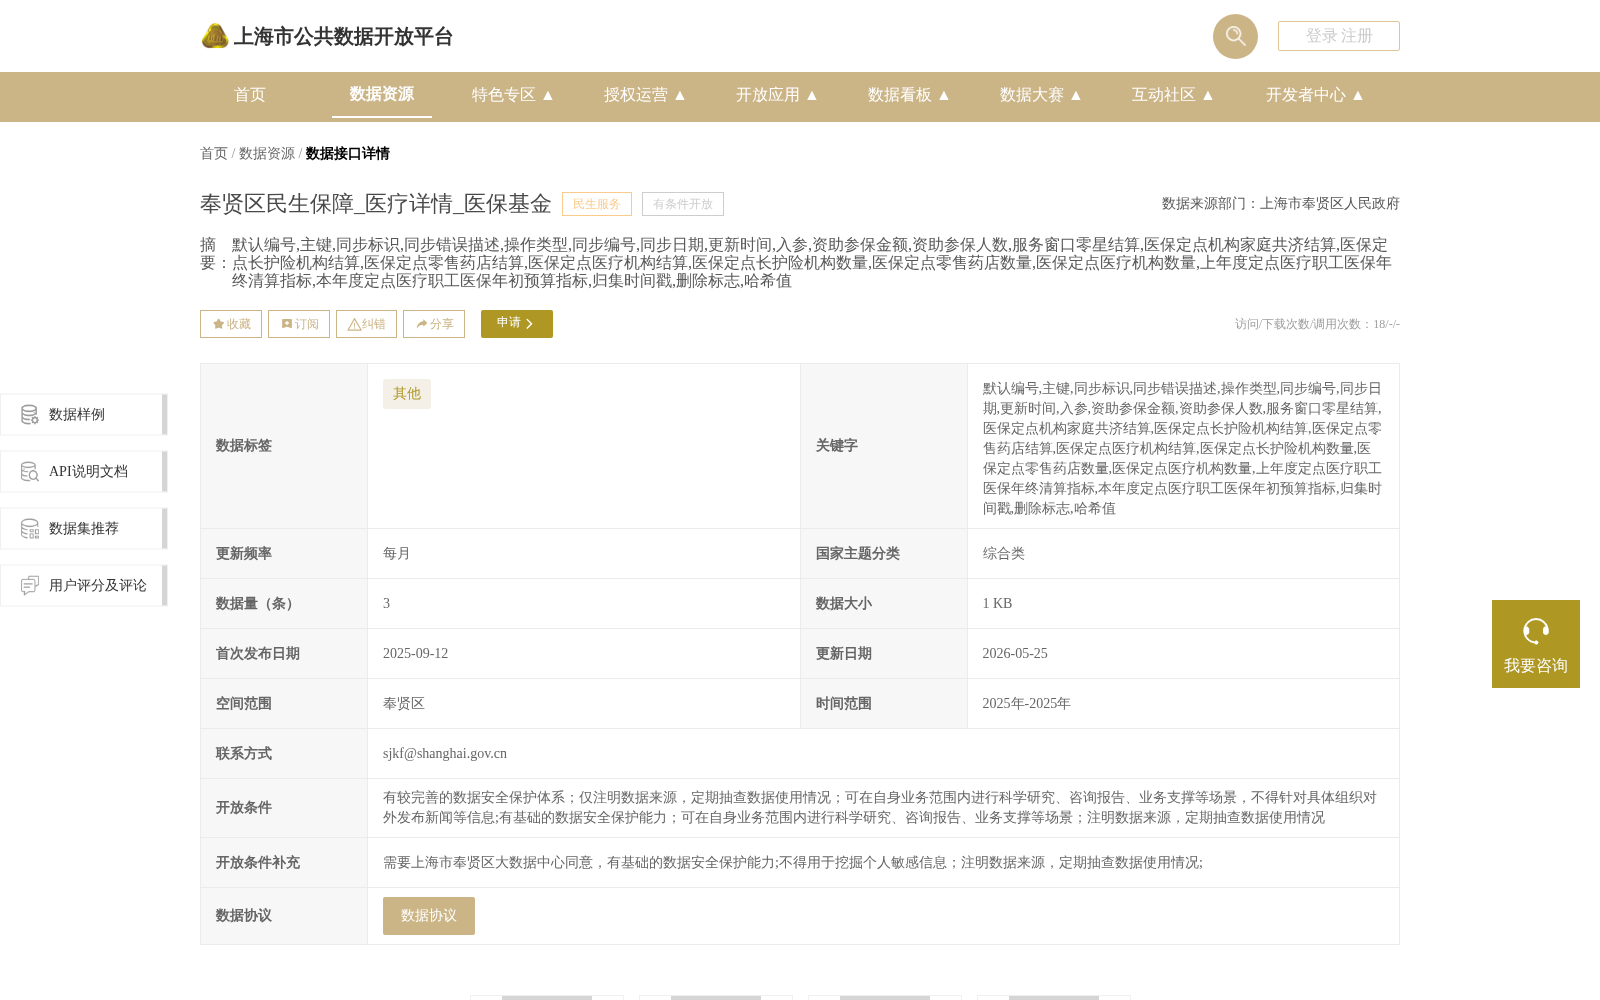Click the dataset title 奉贤区民生保障_医疗详情_医保基金
The width and height of the screenshot is (1600, 1000).
click(x=376, y=204)
